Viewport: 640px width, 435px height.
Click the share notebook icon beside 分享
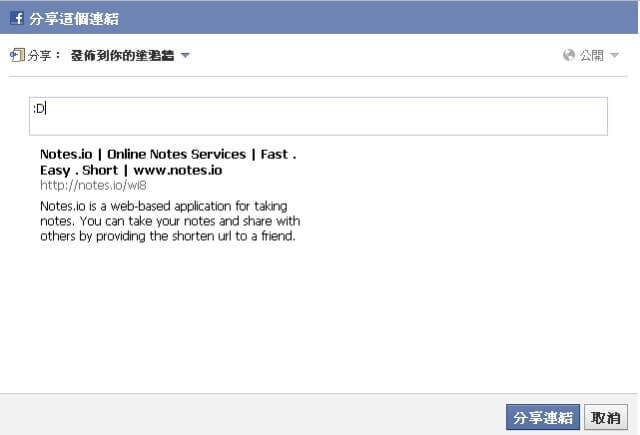click(17, 55)
